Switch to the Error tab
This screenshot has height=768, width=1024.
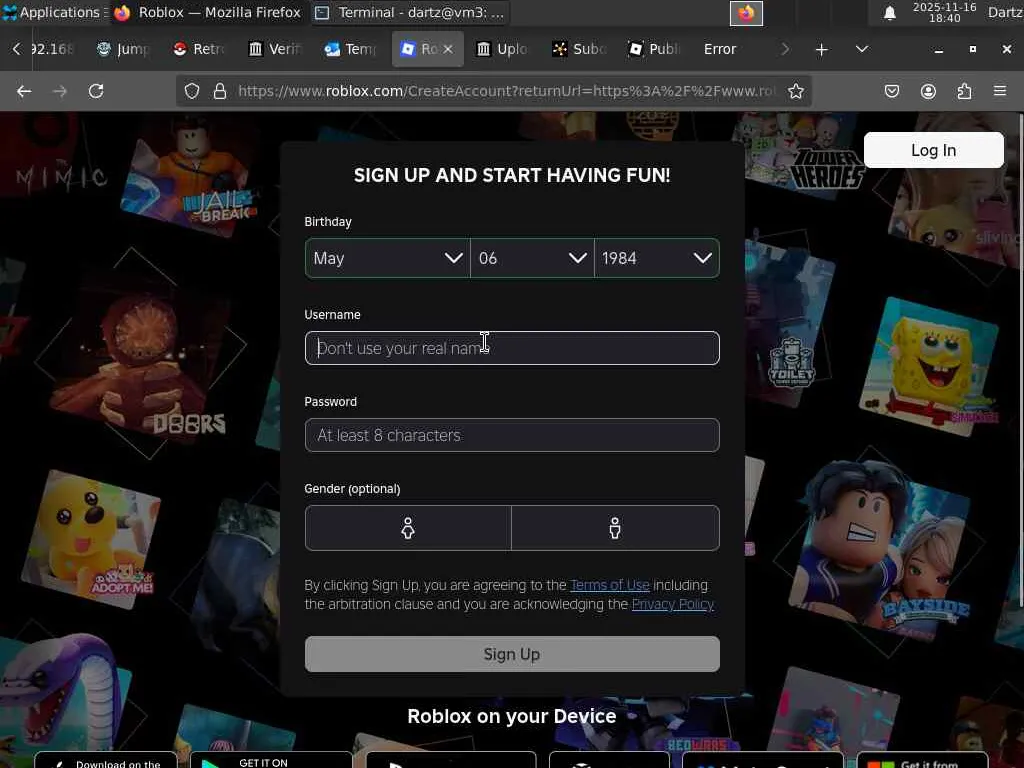tap(720, 49)
